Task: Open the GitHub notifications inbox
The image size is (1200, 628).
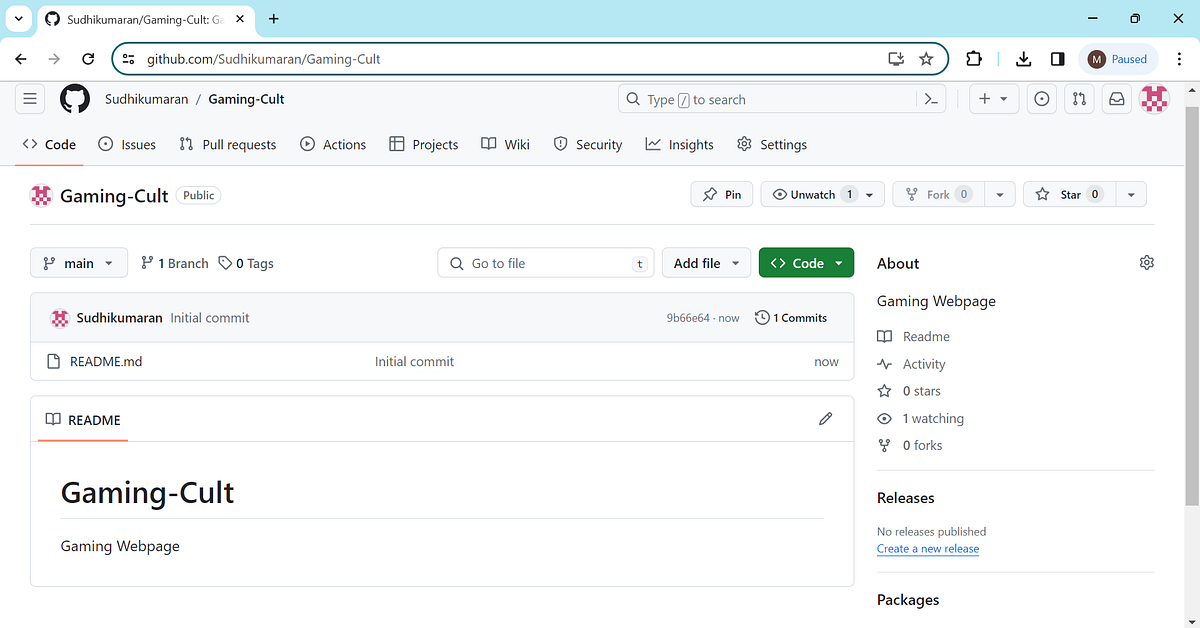Action: [1116, 98]
